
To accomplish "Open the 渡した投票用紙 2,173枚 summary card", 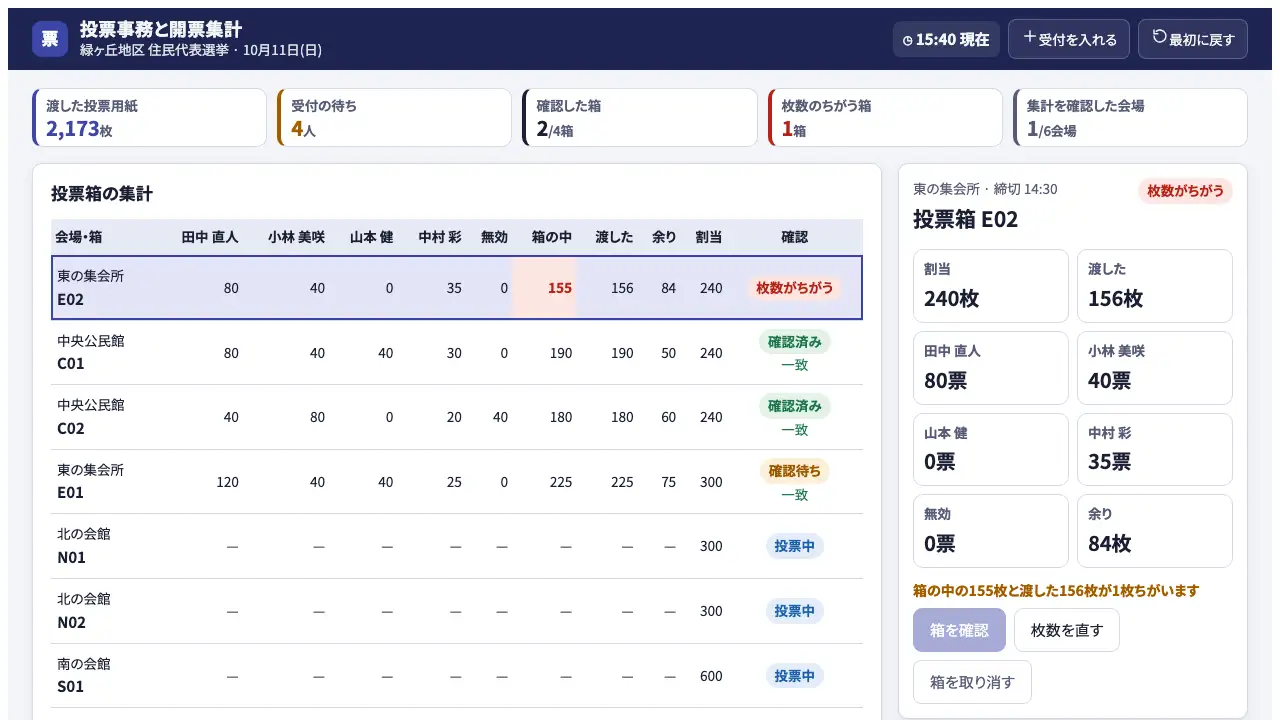I will click(x=149, y=118).
